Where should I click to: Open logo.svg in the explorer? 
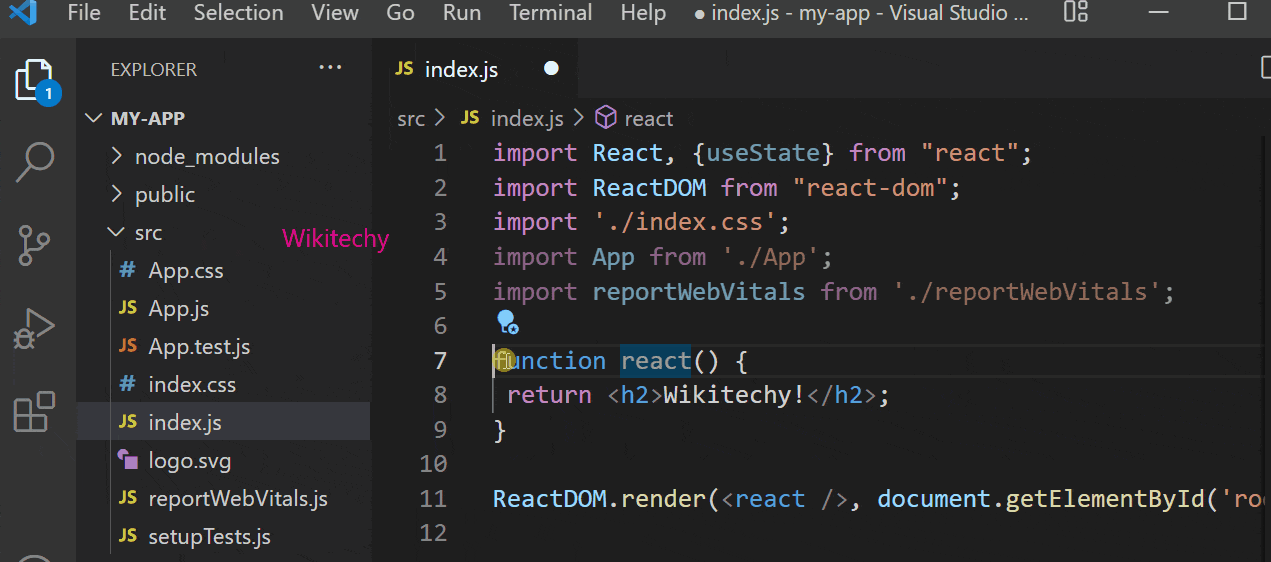coord(190,460)
